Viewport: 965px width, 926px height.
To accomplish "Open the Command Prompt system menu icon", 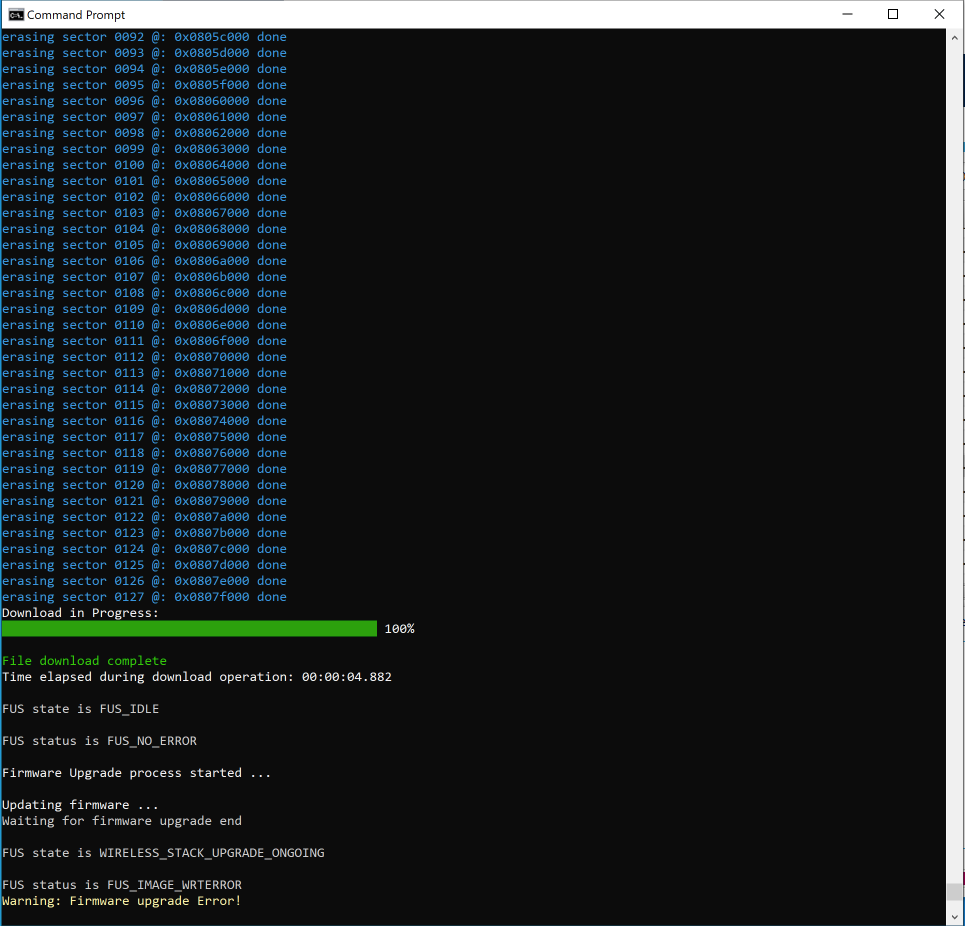I will (15, 14).
